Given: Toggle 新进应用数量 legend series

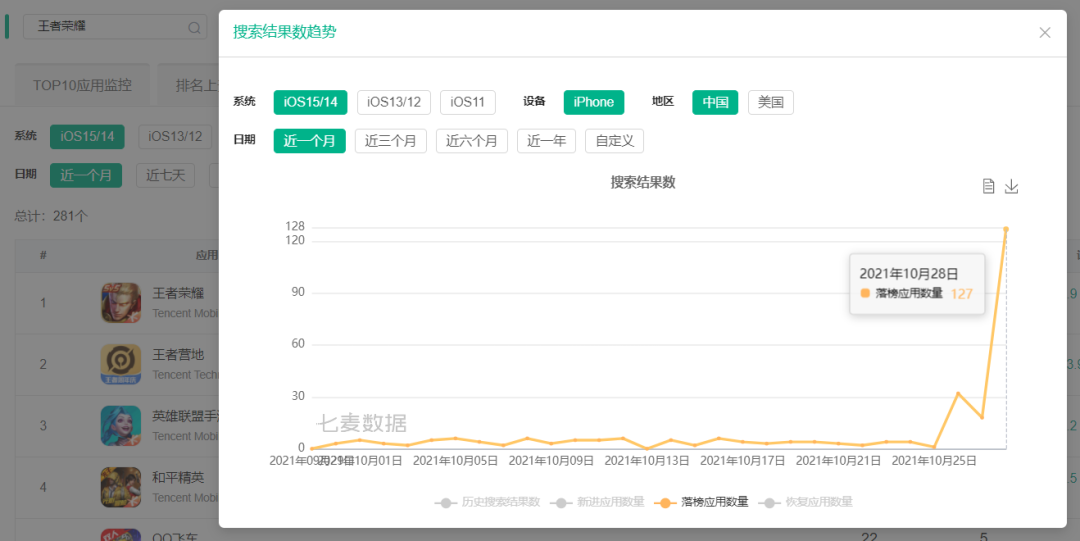Looking at the screenshot, I should pyautogui.click(x=598, y=502).
